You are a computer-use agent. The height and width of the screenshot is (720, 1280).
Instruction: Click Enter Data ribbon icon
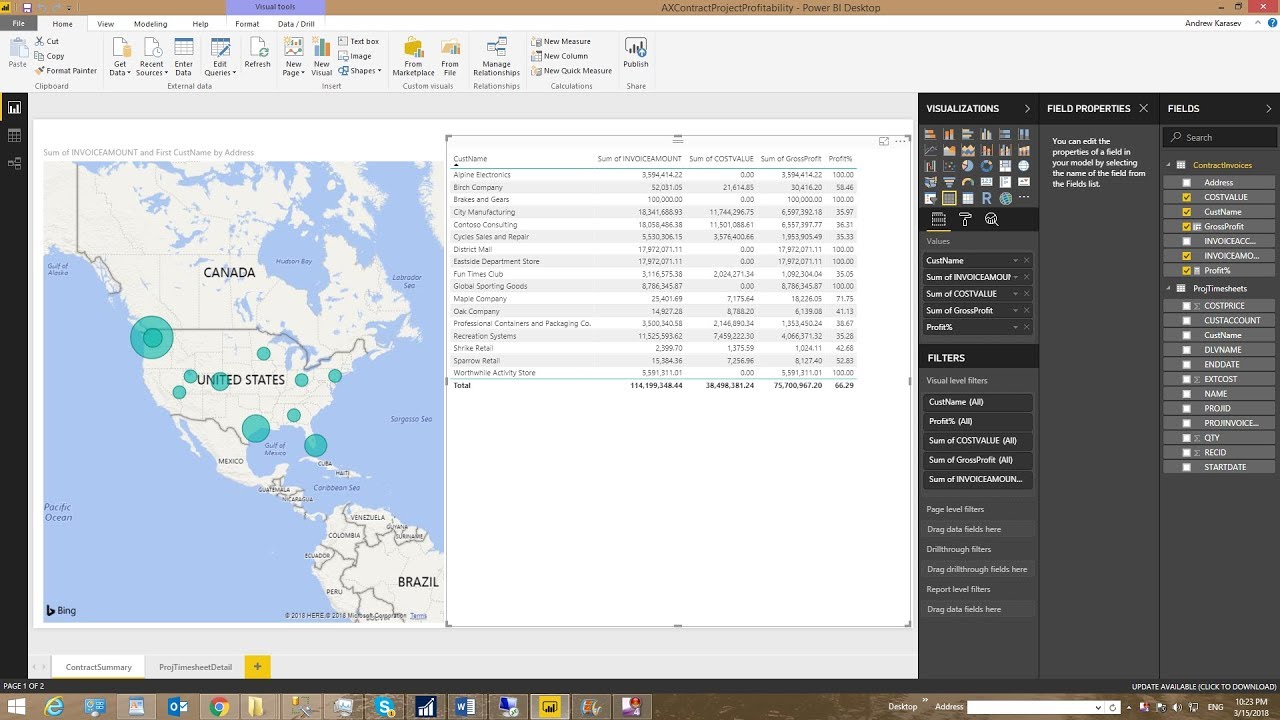coord(184,57)
